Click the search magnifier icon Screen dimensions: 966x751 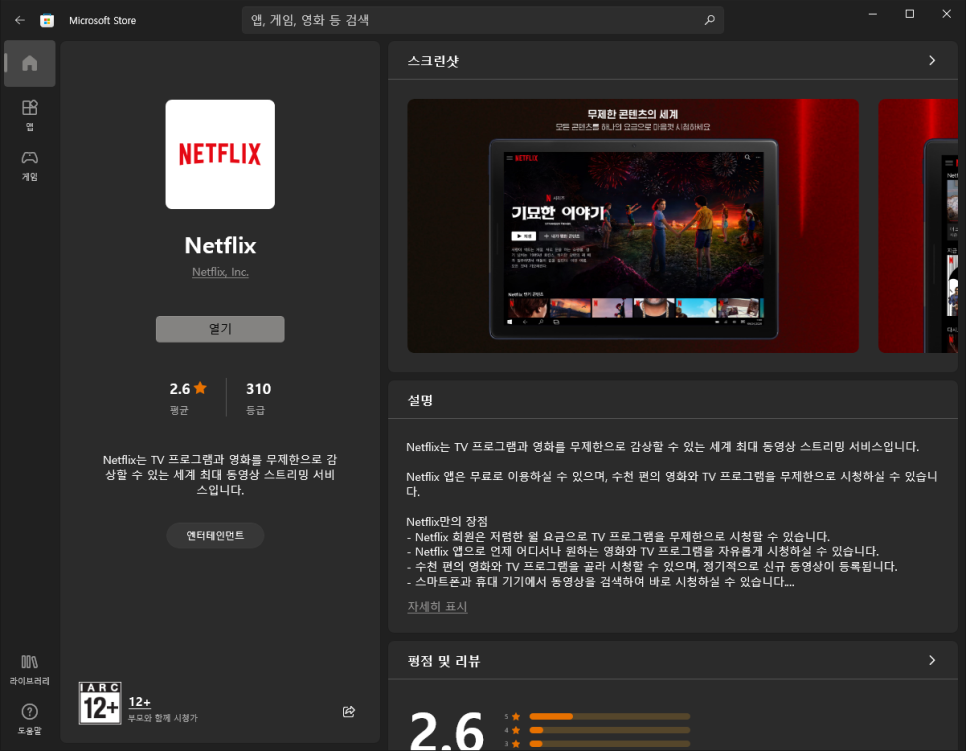coord(710,20)
